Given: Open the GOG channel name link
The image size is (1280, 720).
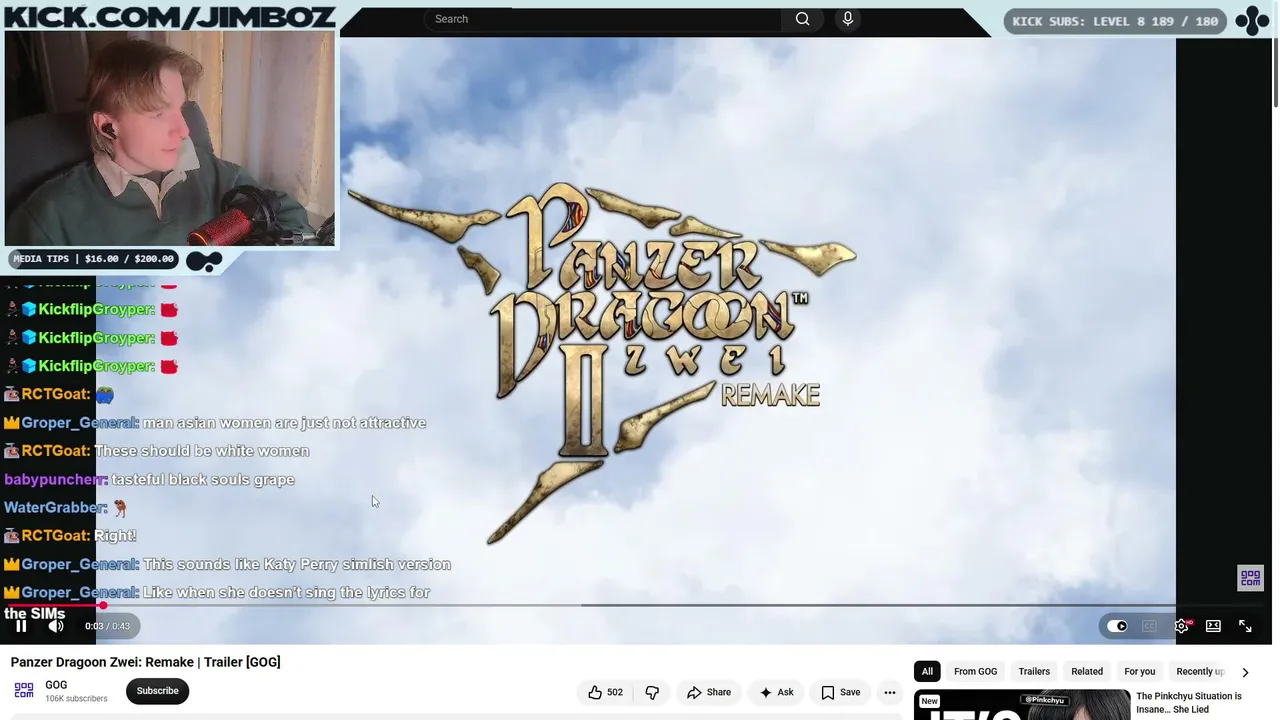Looking at the screenshot, I should pyautogui.click(x=56, y=685).
